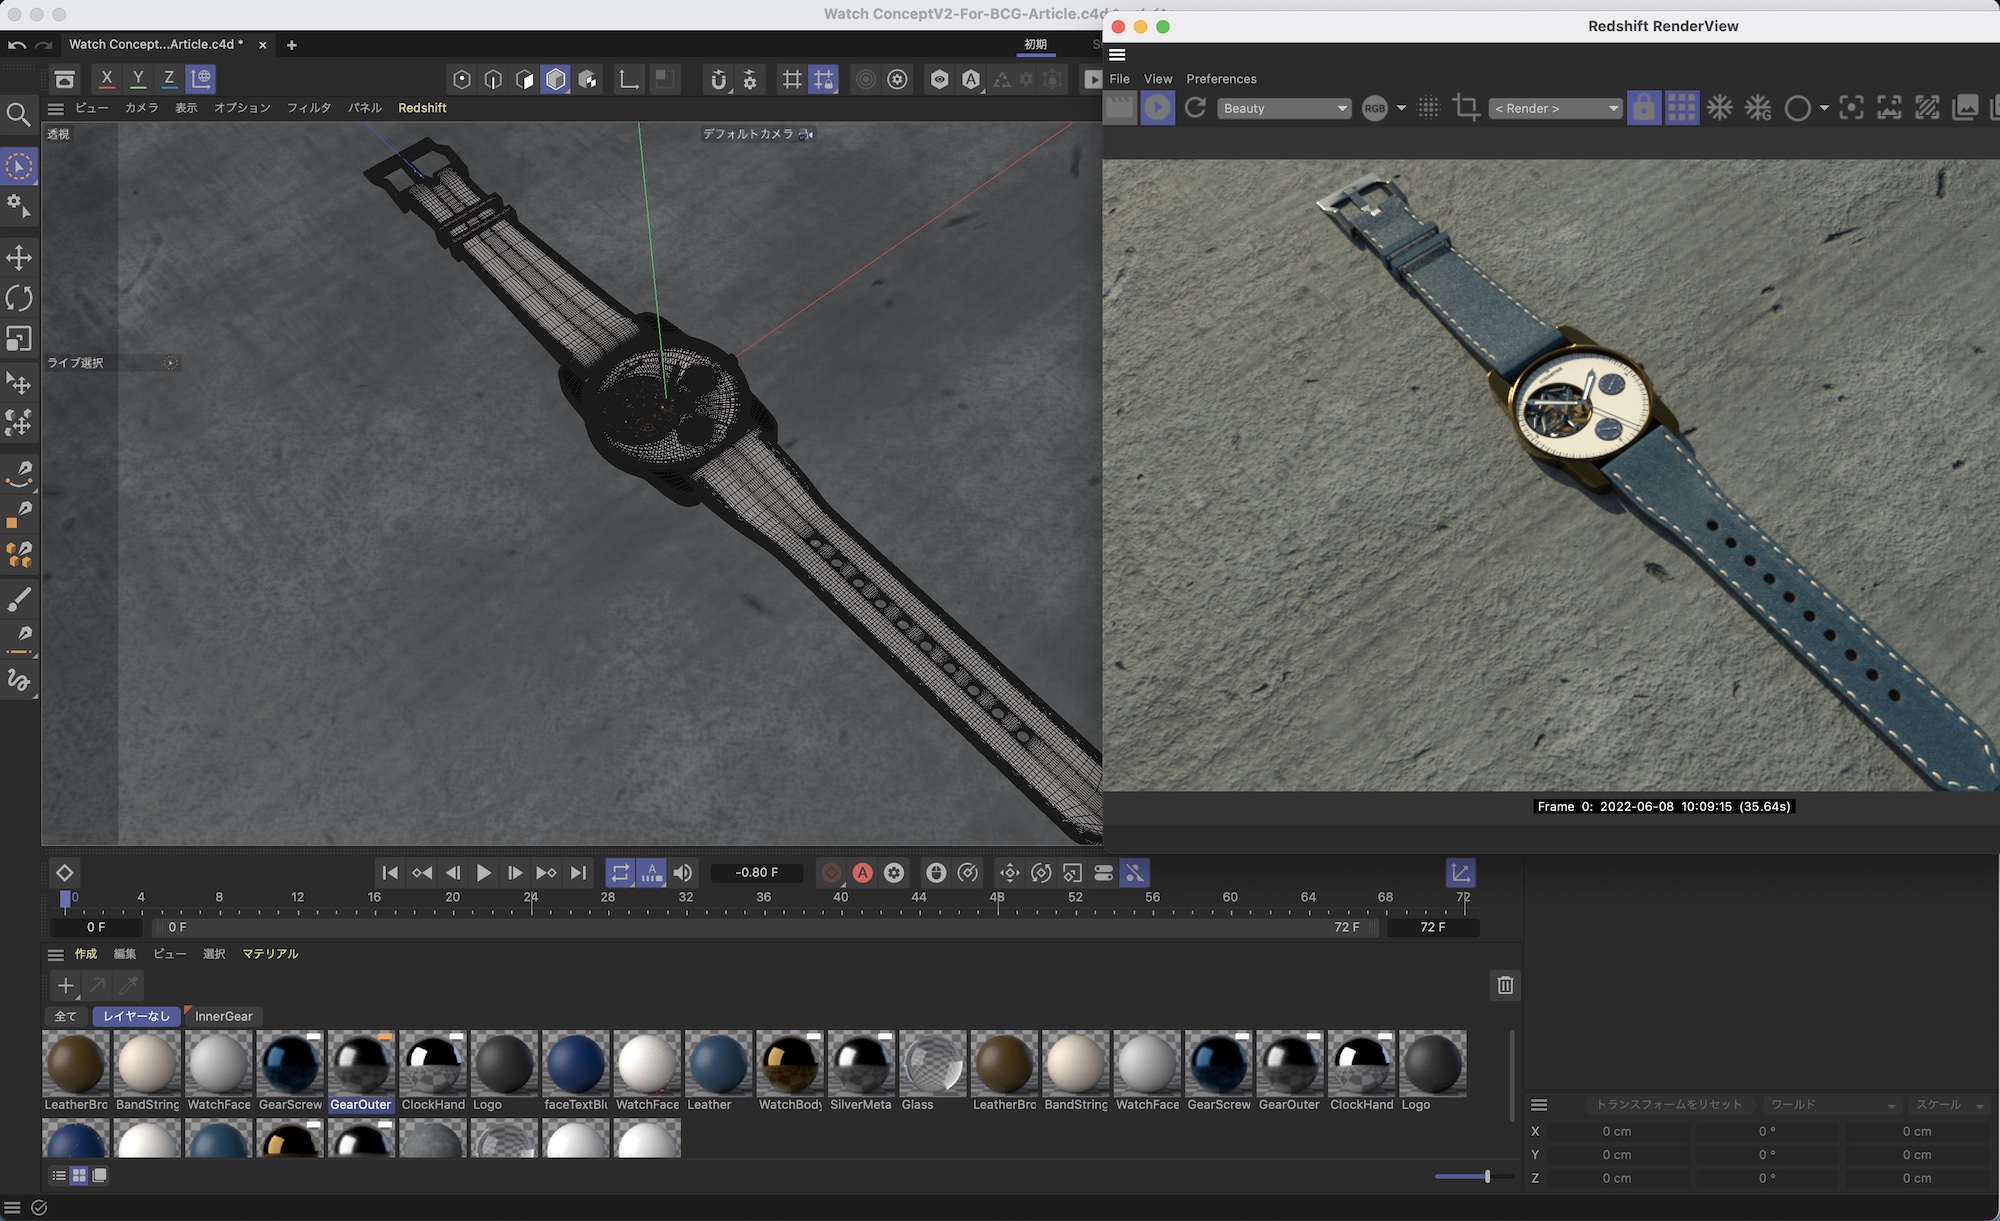Open the Redshift viewport menu

[422, 108]
